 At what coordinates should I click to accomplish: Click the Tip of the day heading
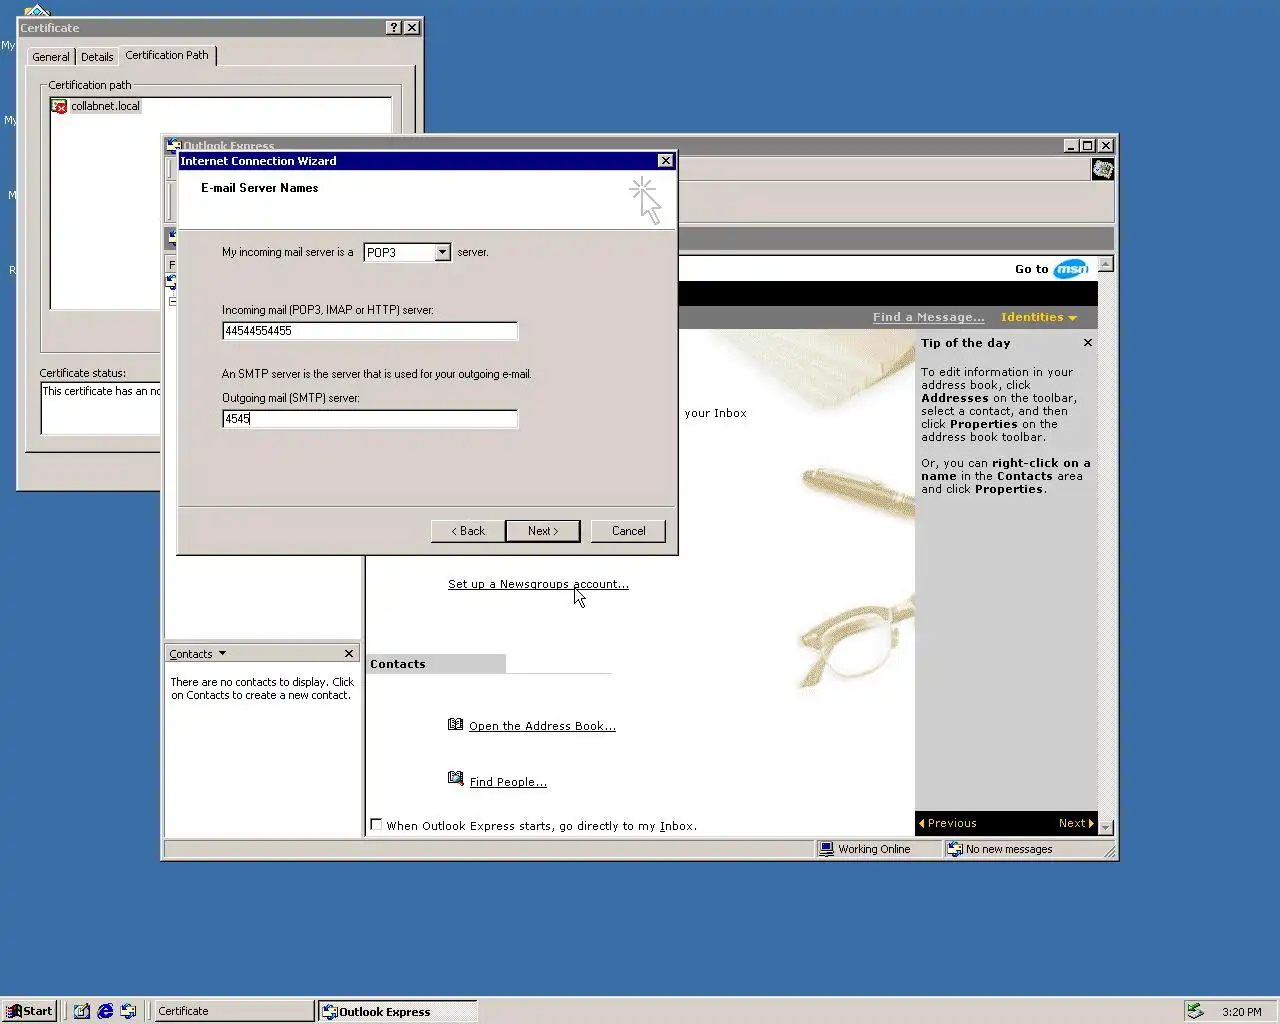click(966, 343)
